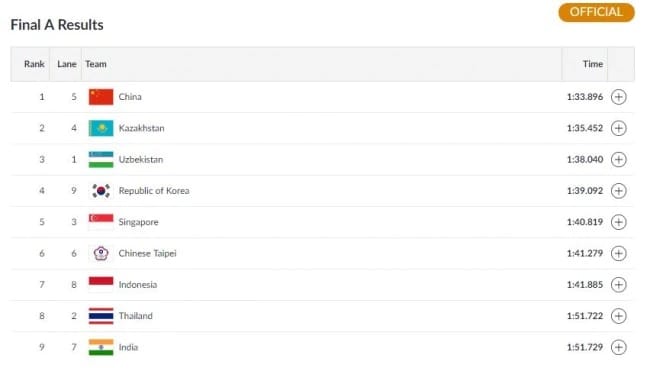Open Uzbekistan's result details plus button

click(x=618, y=160)
